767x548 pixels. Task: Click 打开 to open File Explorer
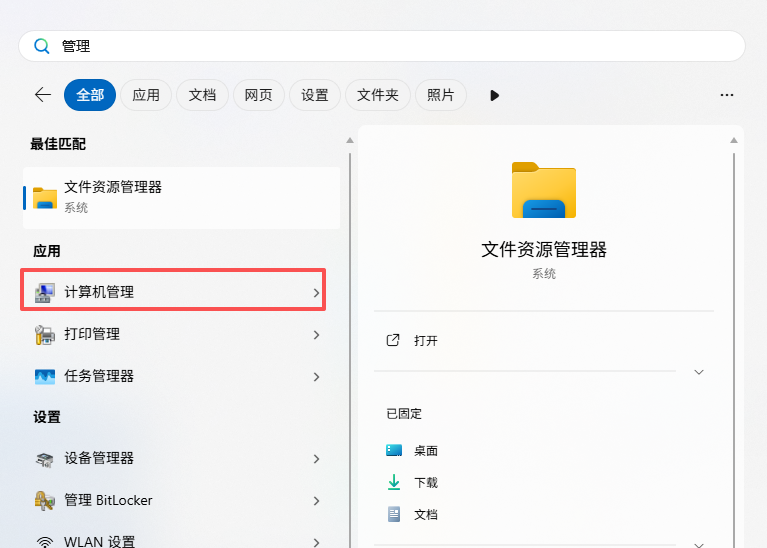[x=426, y=340]
